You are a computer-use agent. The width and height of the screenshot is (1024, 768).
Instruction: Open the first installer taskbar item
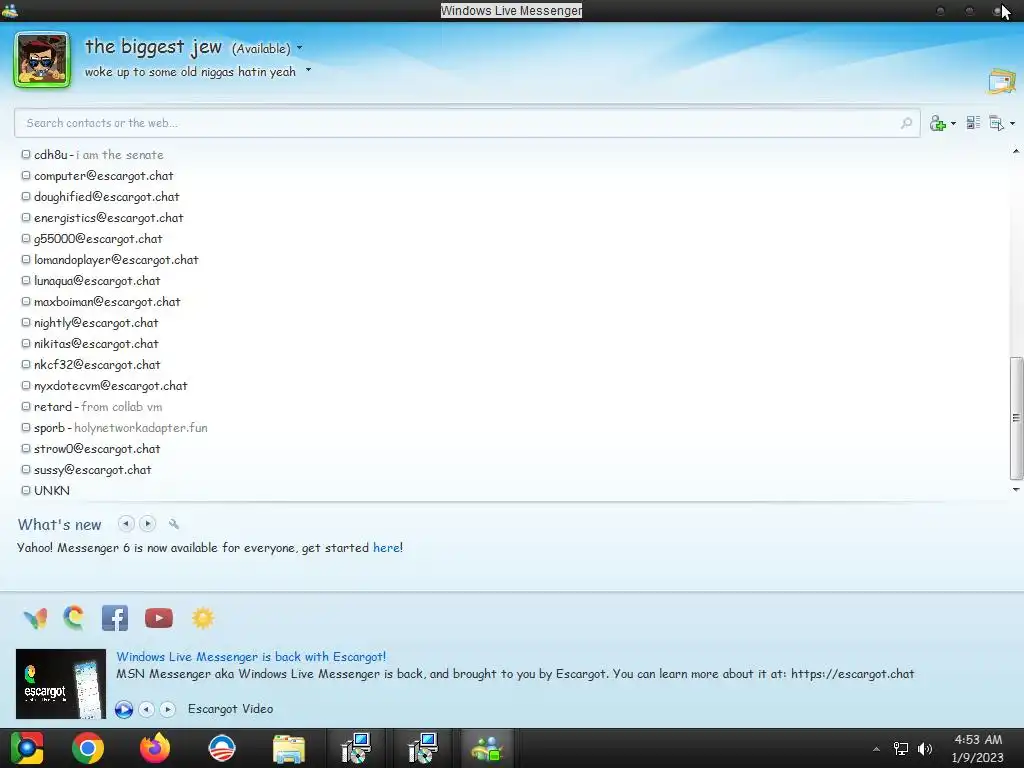[x=356, y=748]
